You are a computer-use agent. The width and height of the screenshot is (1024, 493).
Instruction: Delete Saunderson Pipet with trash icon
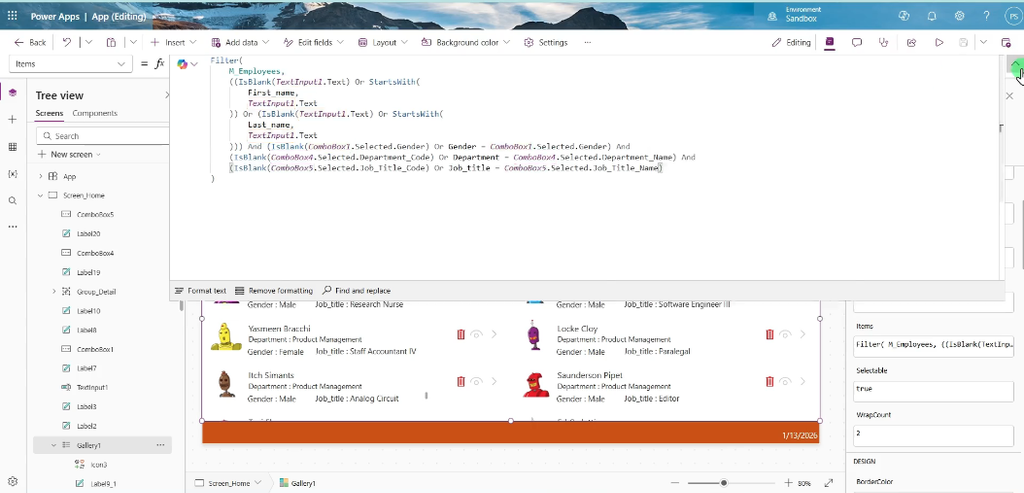pos(769,381)
